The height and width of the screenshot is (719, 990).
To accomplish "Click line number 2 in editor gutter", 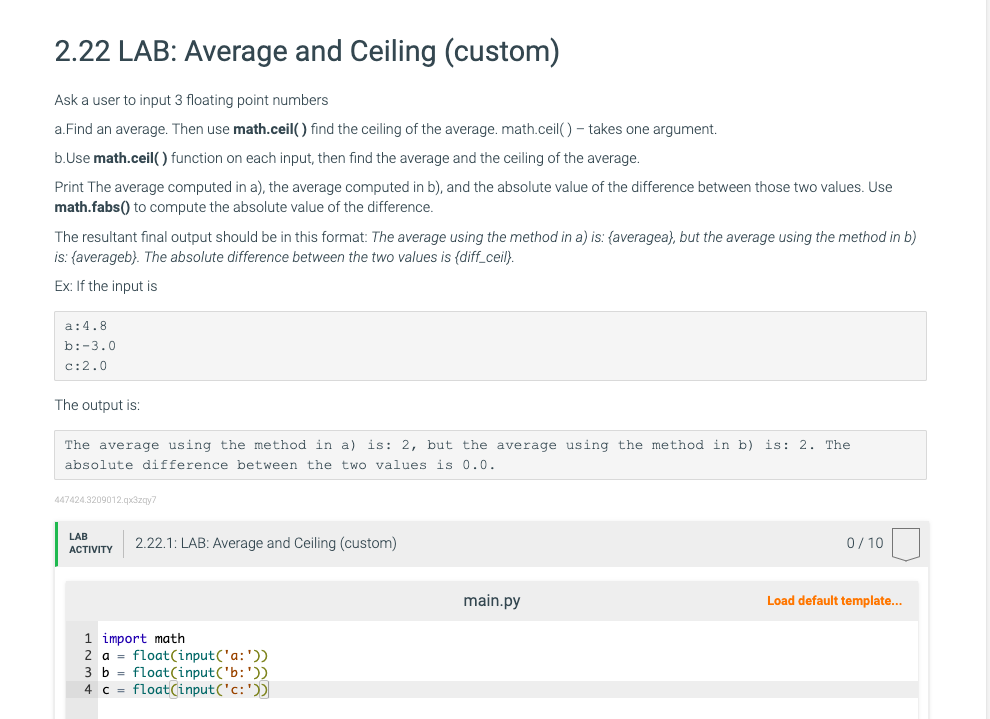I will coord(89,655).
